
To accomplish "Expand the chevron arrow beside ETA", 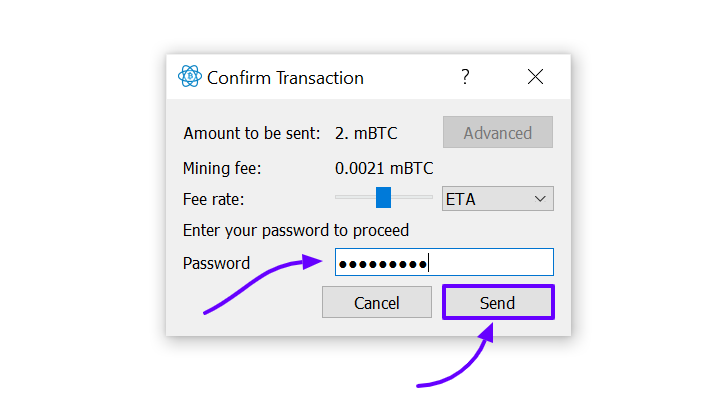I will (x=540, y=199).
